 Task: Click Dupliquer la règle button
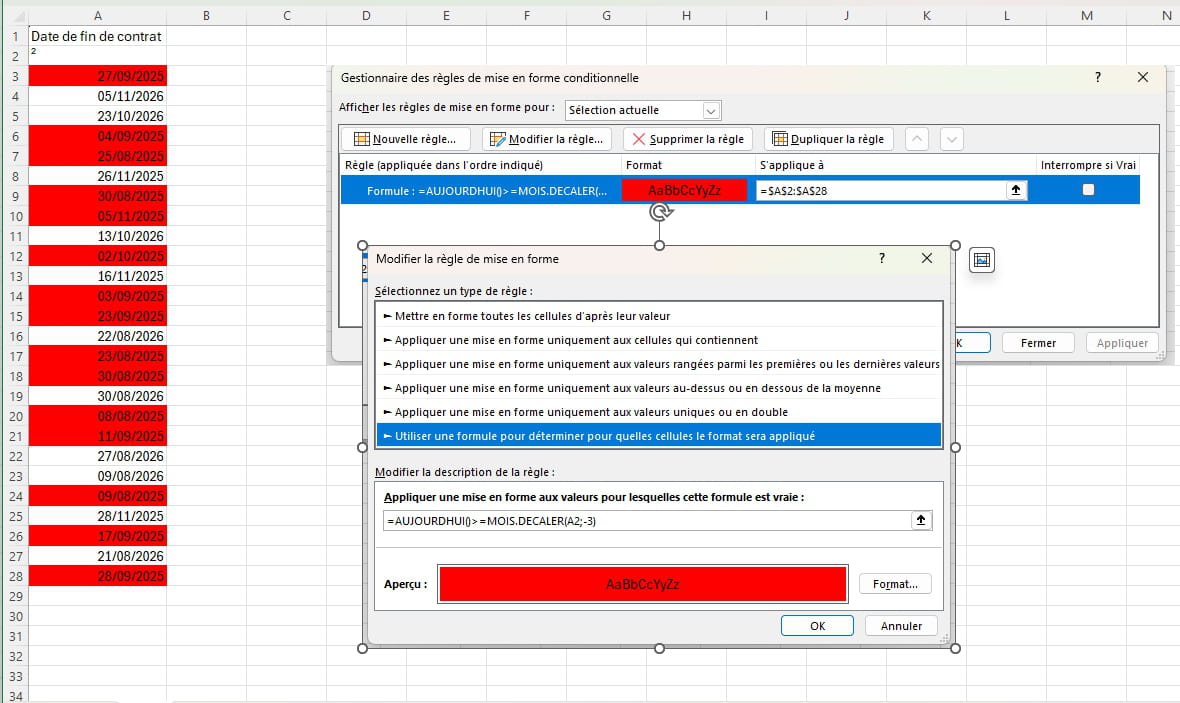coord(829,139)
